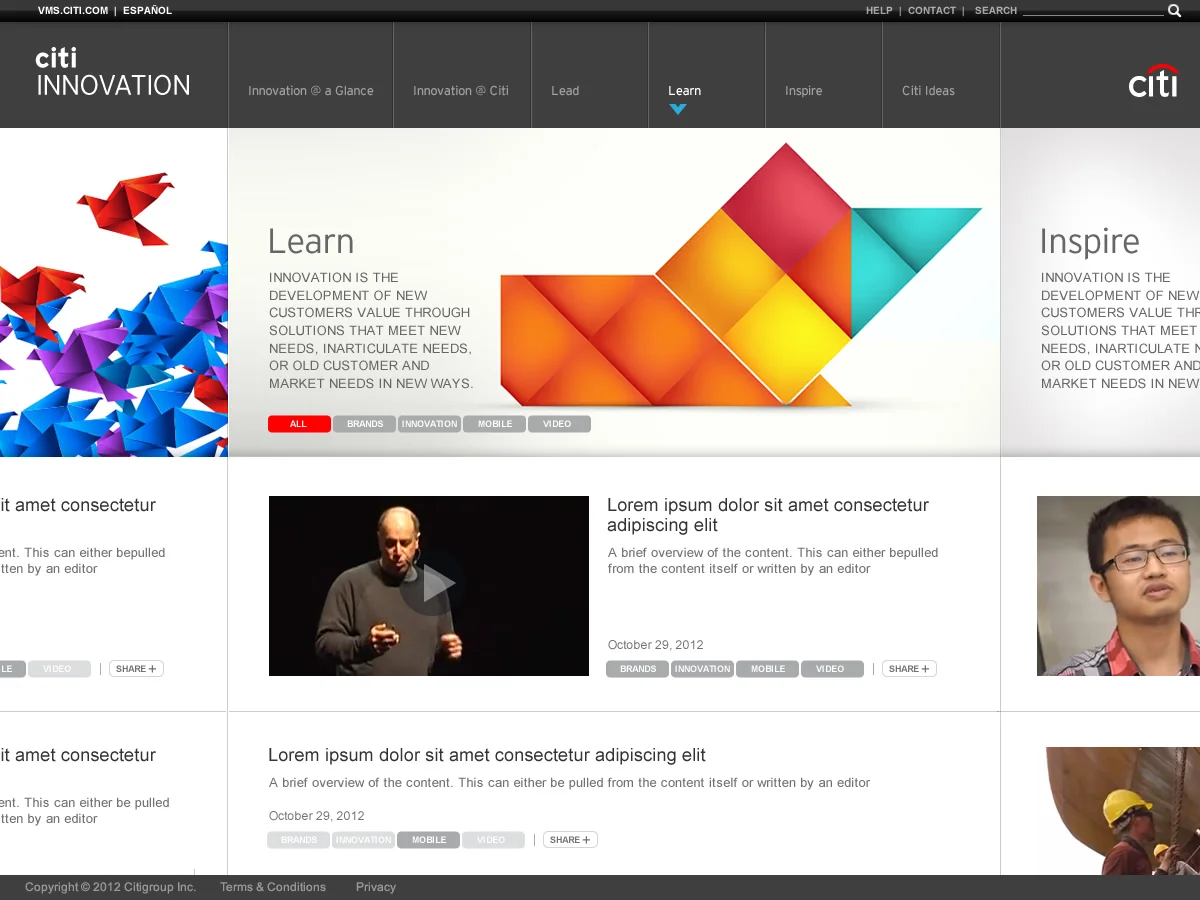Open the Privacy footer link
Viewport: 1200px width, 900px height.
click(376, 887)
